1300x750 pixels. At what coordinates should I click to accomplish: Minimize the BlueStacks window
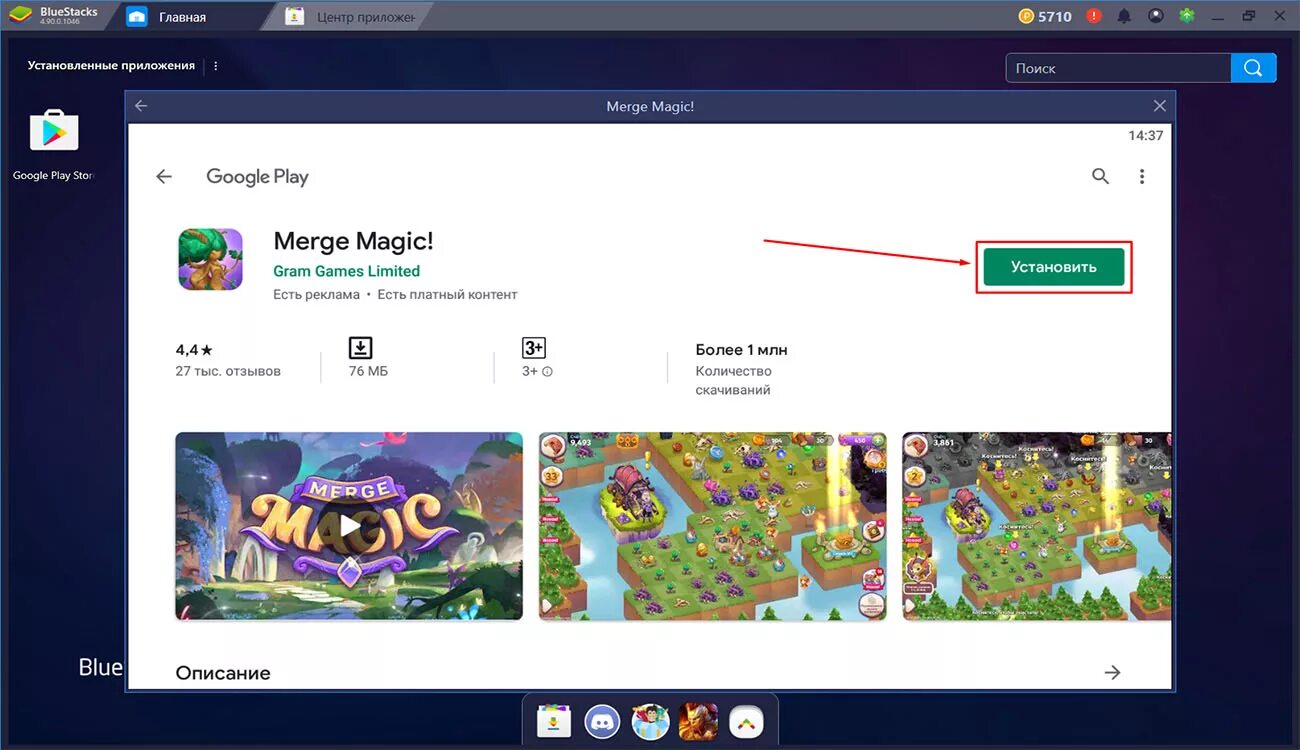point(1219,16)
